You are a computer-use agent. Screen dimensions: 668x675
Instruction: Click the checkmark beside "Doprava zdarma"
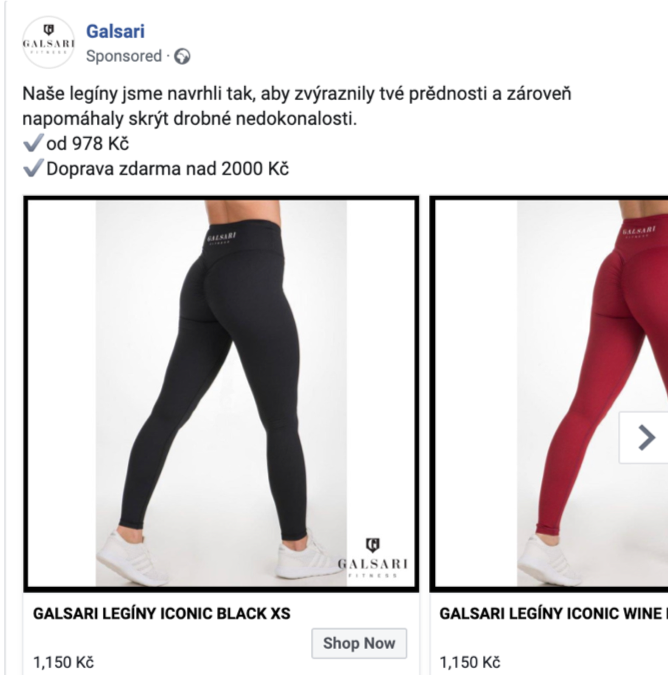31,169
